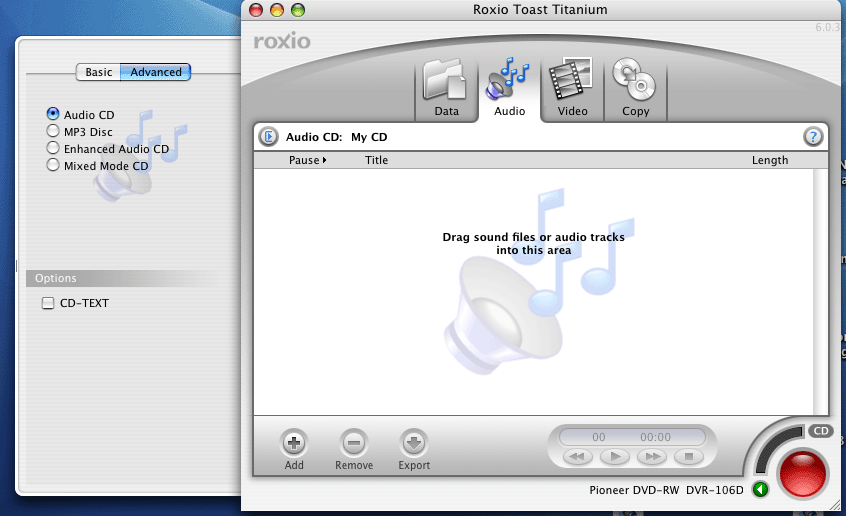Click the Options section header
The image size is (846, 516).
pyautogui.click(x=133, y=279)
